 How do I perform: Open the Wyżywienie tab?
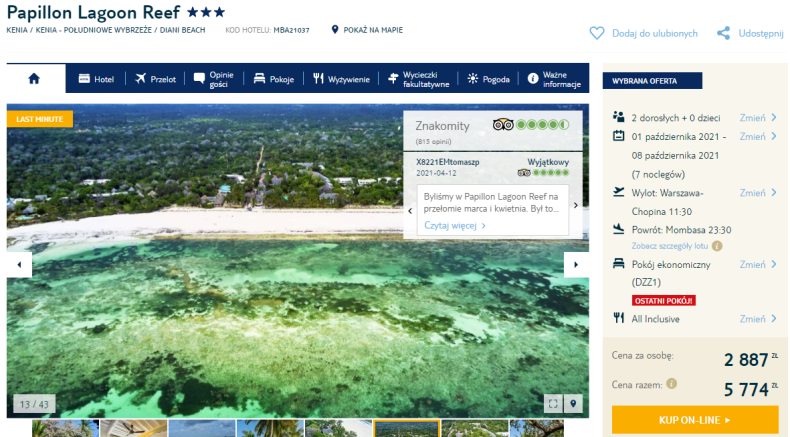tap(341, 79)
